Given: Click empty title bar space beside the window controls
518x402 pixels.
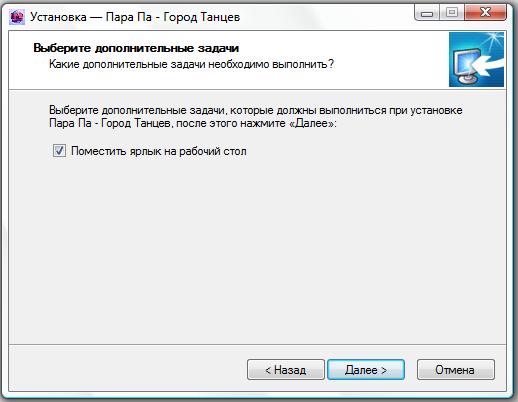Looking at the screenshot, I should tap(327, 17).
